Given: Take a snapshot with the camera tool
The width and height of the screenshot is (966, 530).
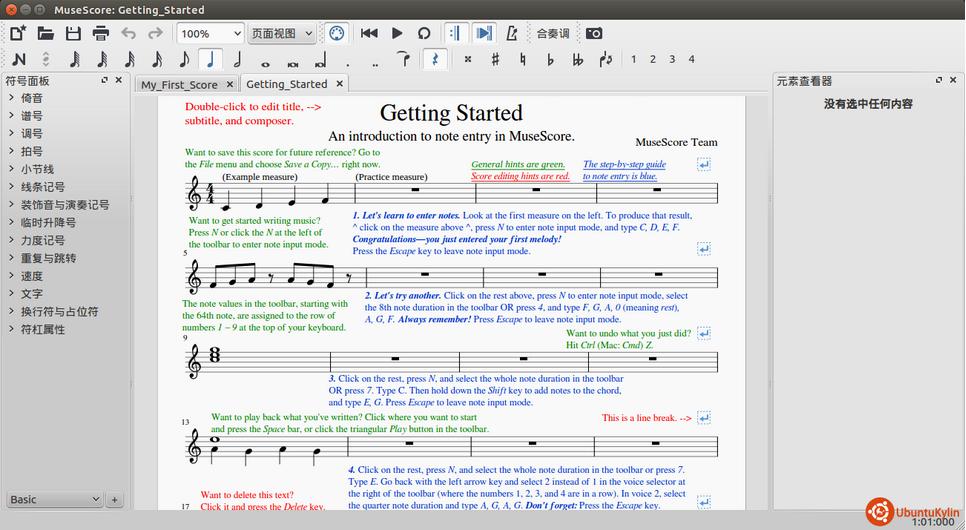Looking at the screenshot, I should (x=594, y=33).
